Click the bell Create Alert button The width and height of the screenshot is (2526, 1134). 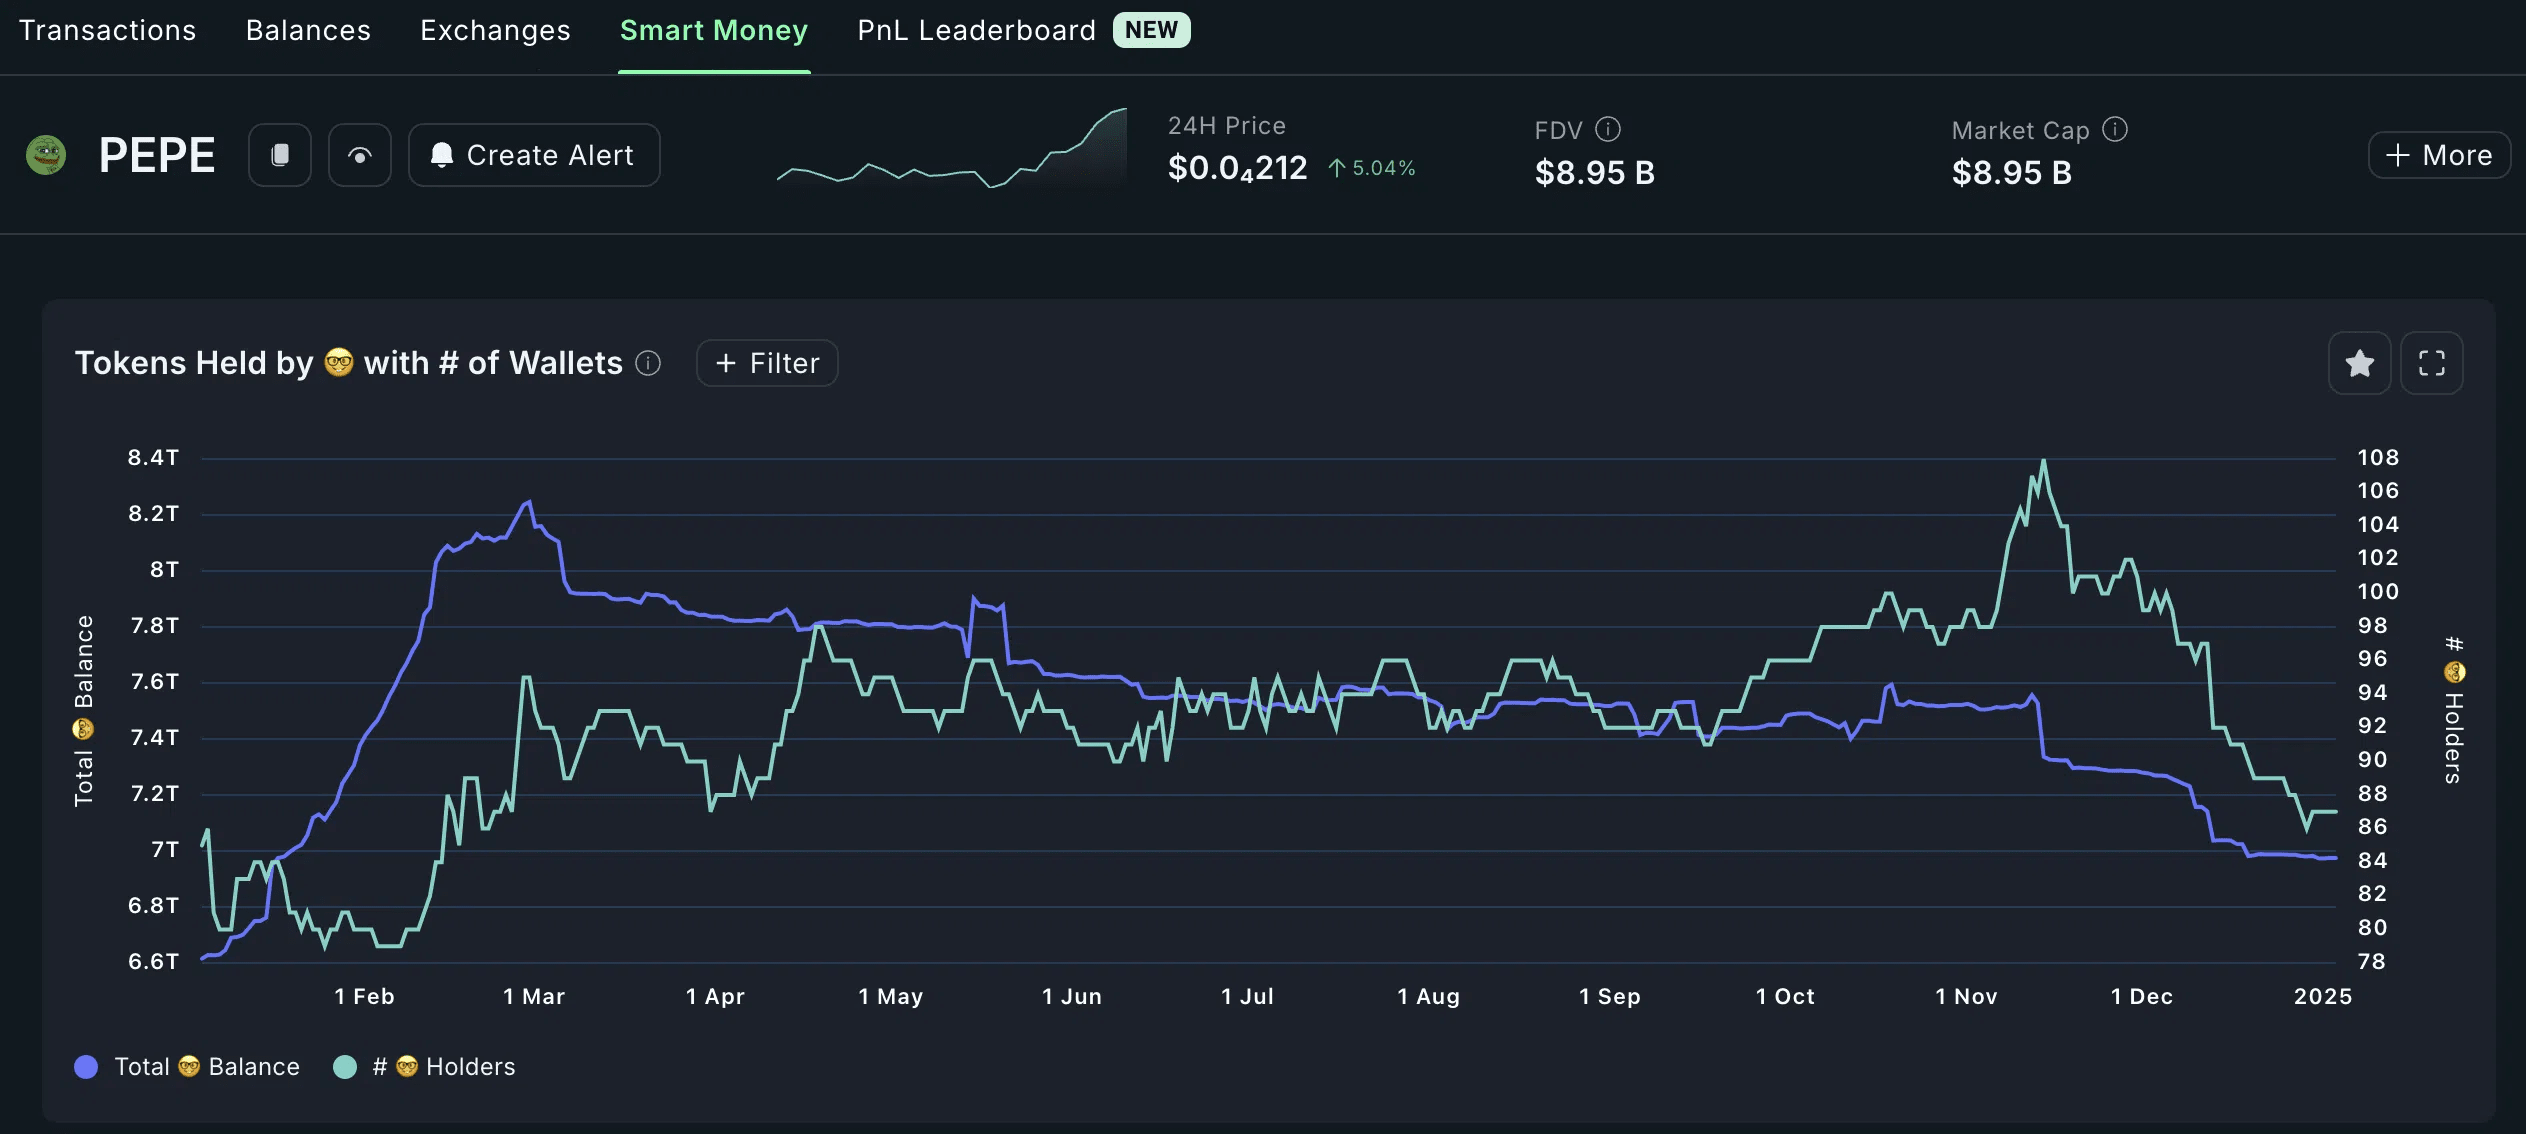tap(534, 155)
